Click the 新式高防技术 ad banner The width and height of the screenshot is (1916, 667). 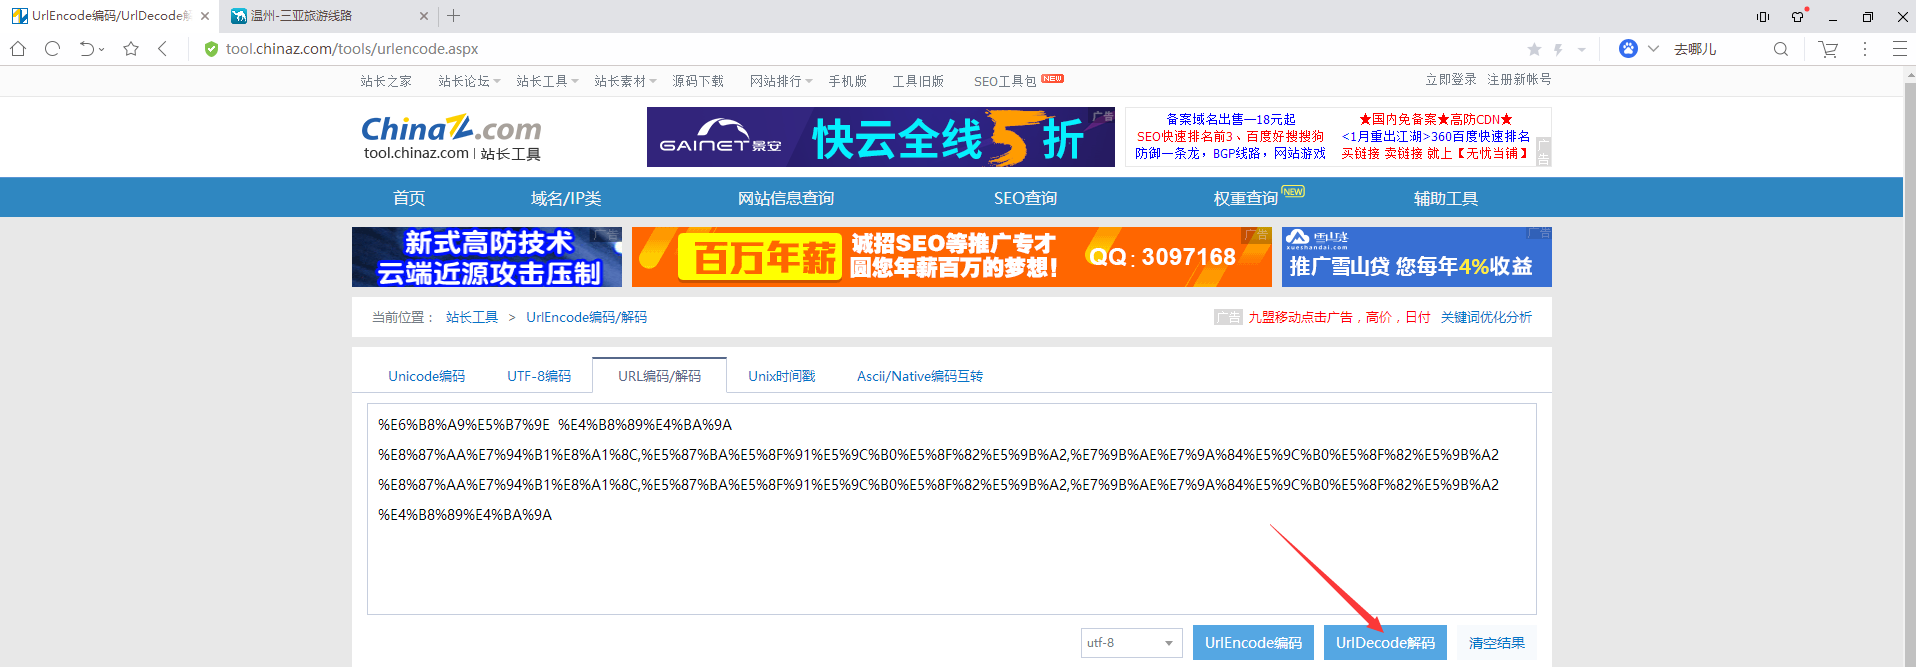[x=487, y=257]
